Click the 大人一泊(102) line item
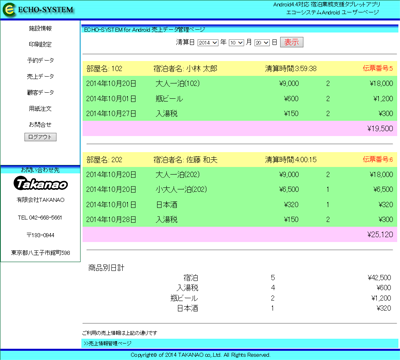Viewport: 400px width, 360px height. [178, 83]
